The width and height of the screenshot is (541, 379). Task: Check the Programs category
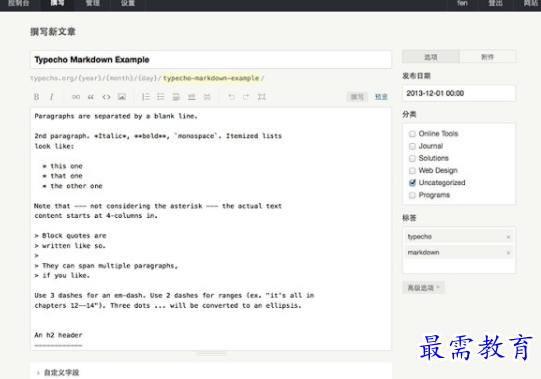pyautogui.click(x=412, y=195)
